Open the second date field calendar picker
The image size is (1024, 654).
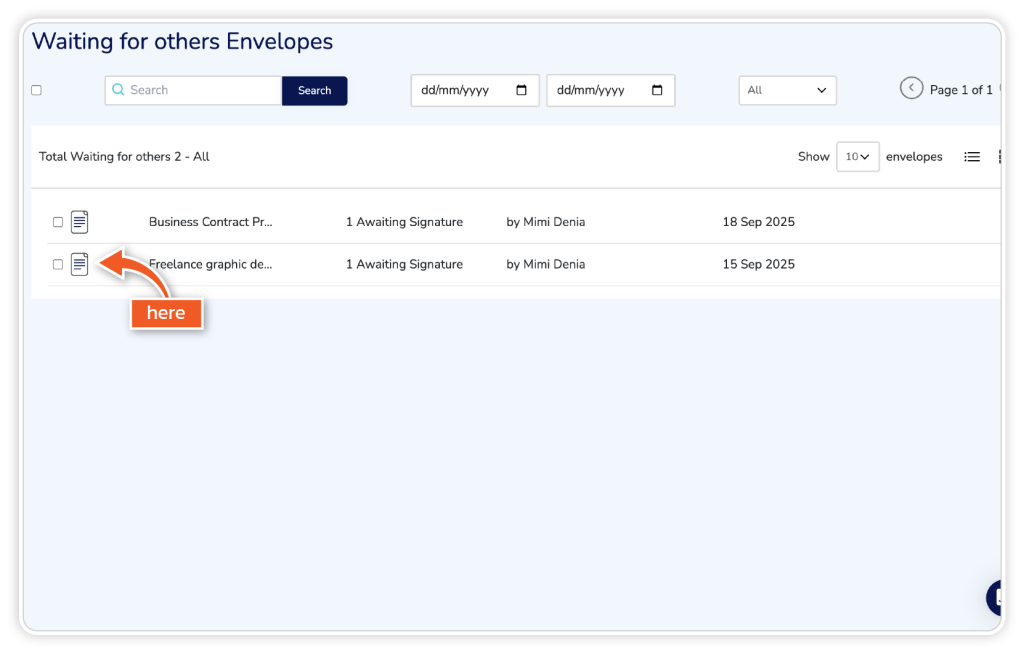(x=657, y=90)
